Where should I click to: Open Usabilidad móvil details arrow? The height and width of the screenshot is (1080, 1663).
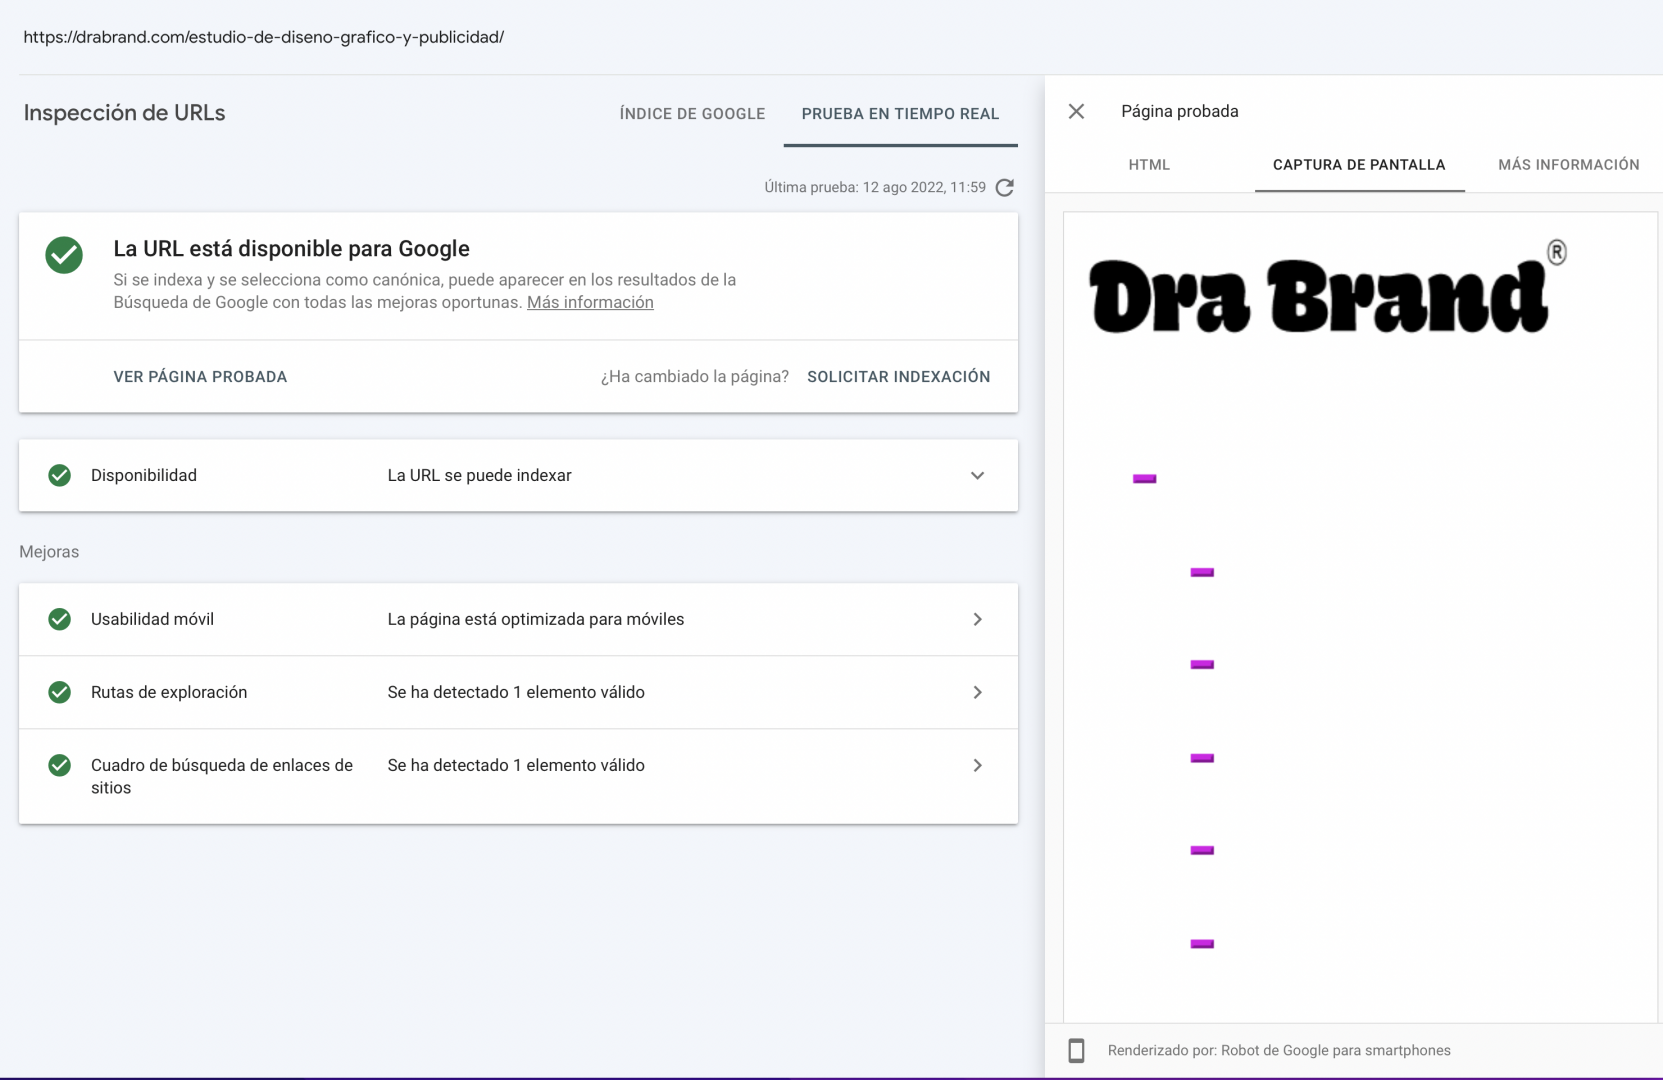(977, 619)
